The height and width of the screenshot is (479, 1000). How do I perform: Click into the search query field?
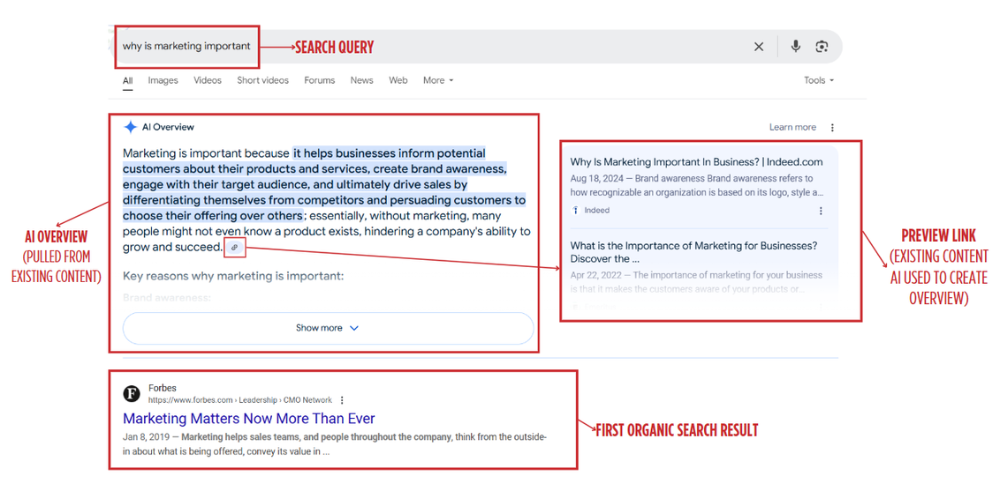point(450,47)
